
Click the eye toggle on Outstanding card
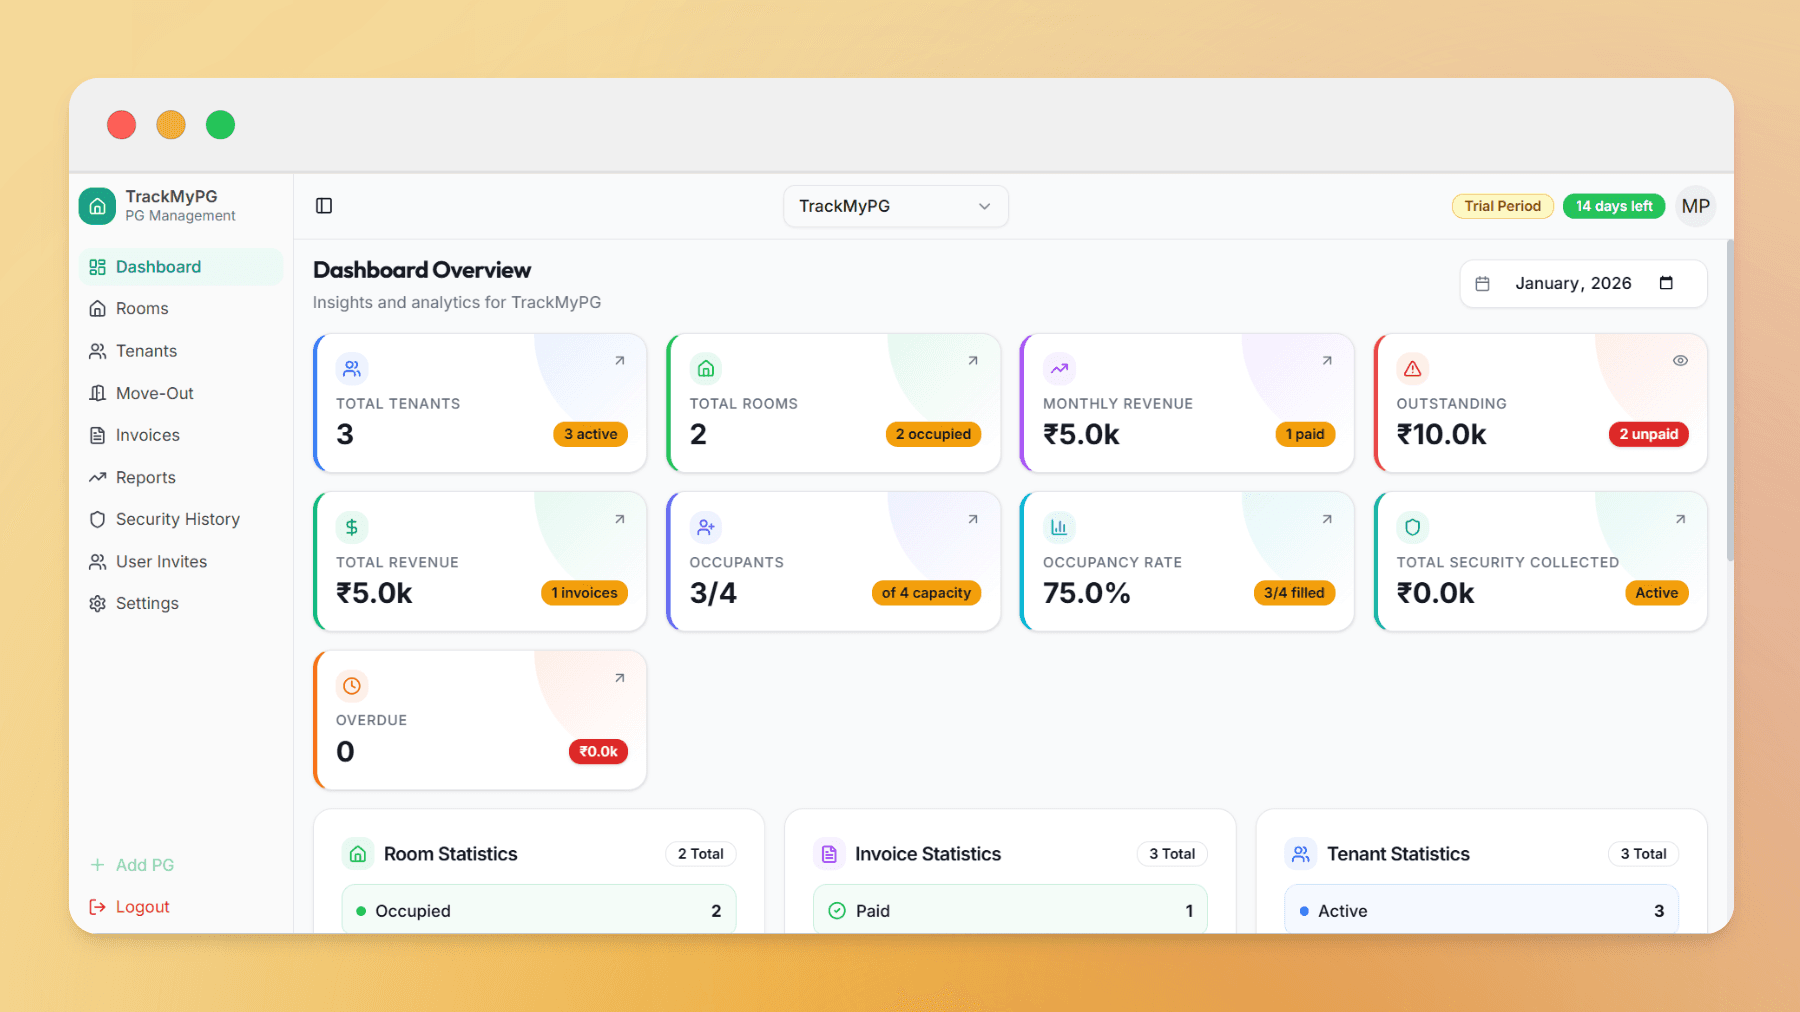(1679, 360)
